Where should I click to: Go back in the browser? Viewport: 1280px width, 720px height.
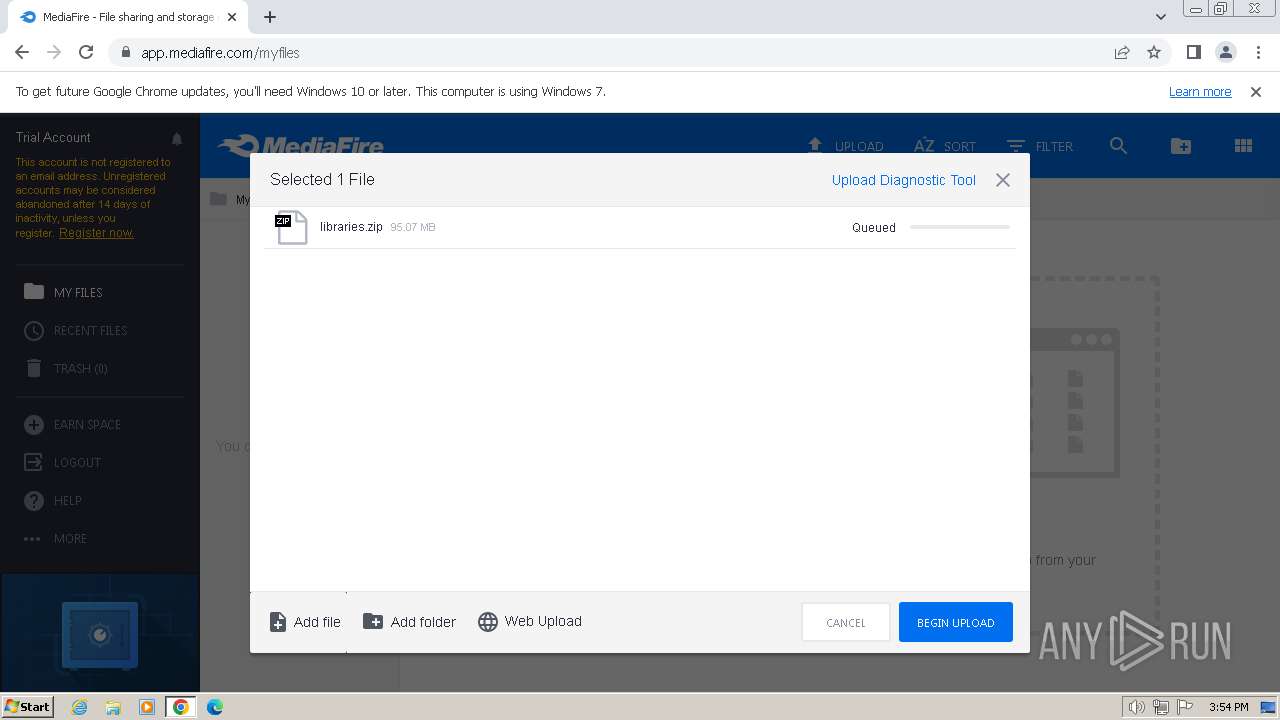[x=22, y=52]
